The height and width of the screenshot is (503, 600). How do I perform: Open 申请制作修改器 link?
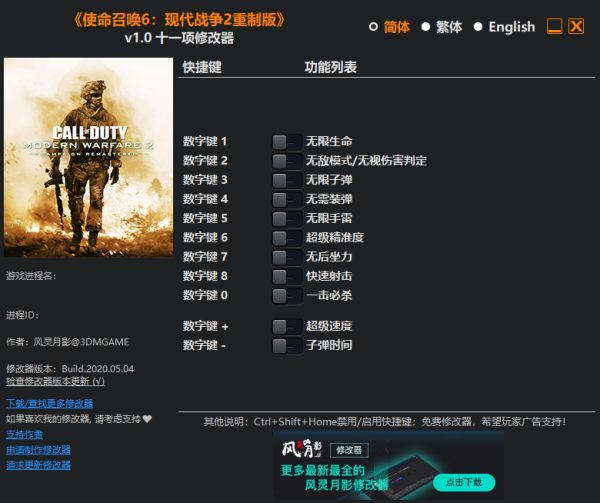38,450
